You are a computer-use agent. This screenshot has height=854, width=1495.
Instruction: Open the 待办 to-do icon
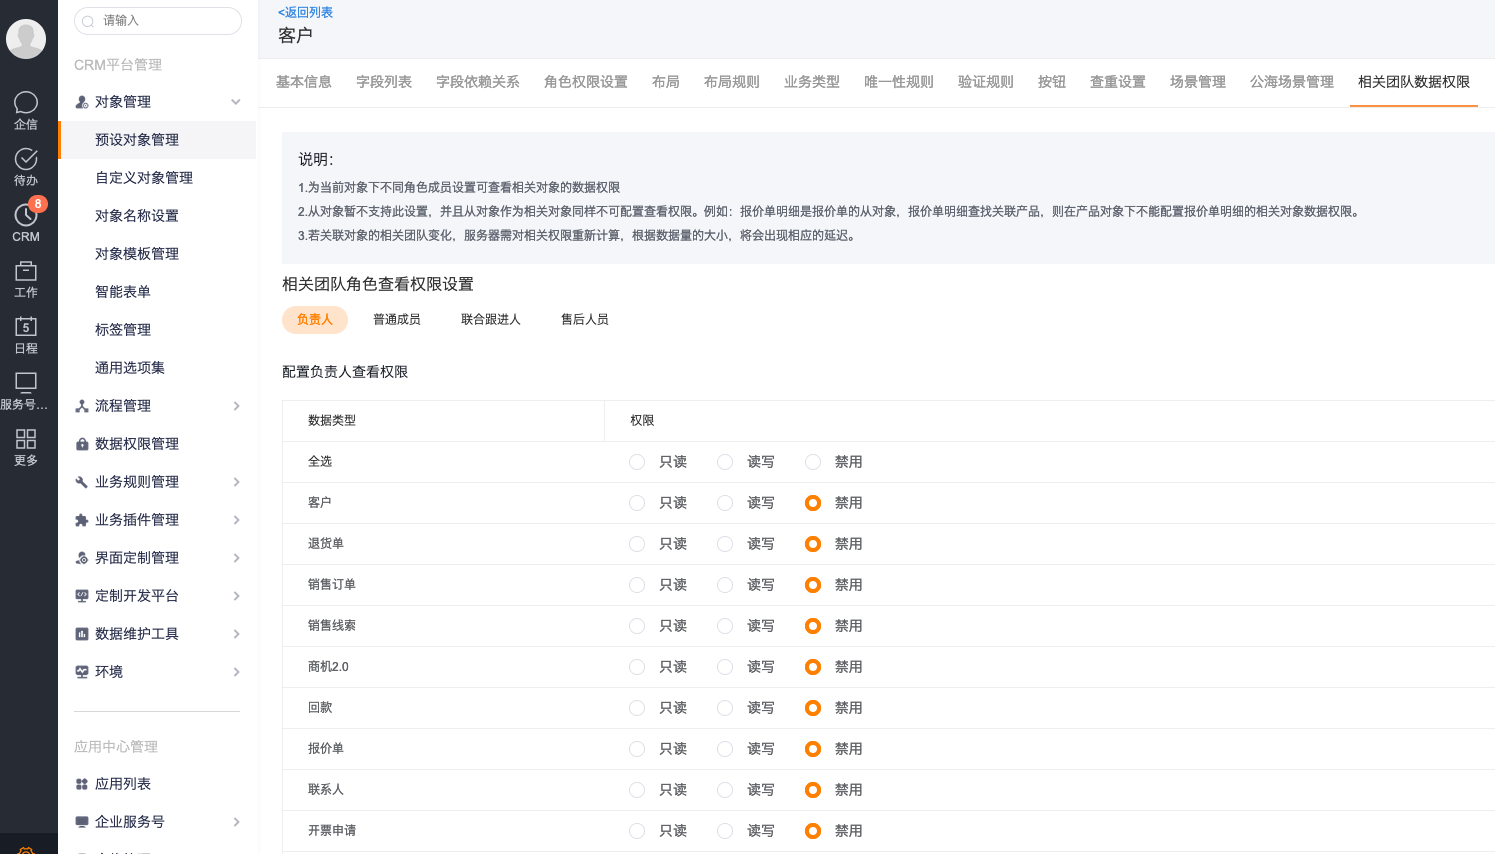tap(26, 159)
